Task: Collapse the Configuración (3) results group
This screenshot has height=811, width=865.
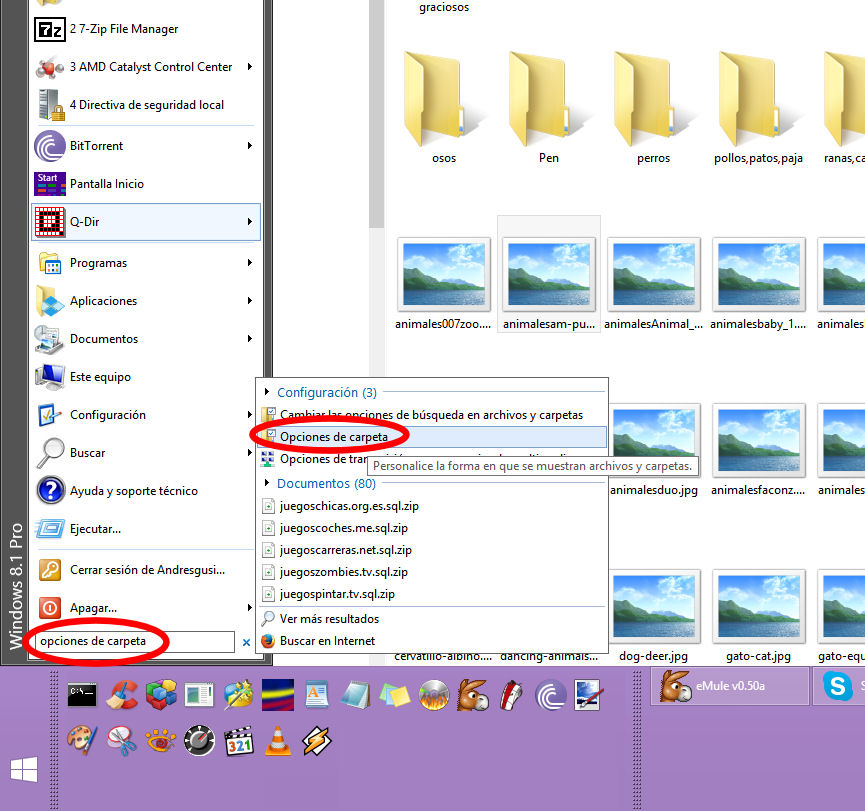Action: [x=266, y=393]
